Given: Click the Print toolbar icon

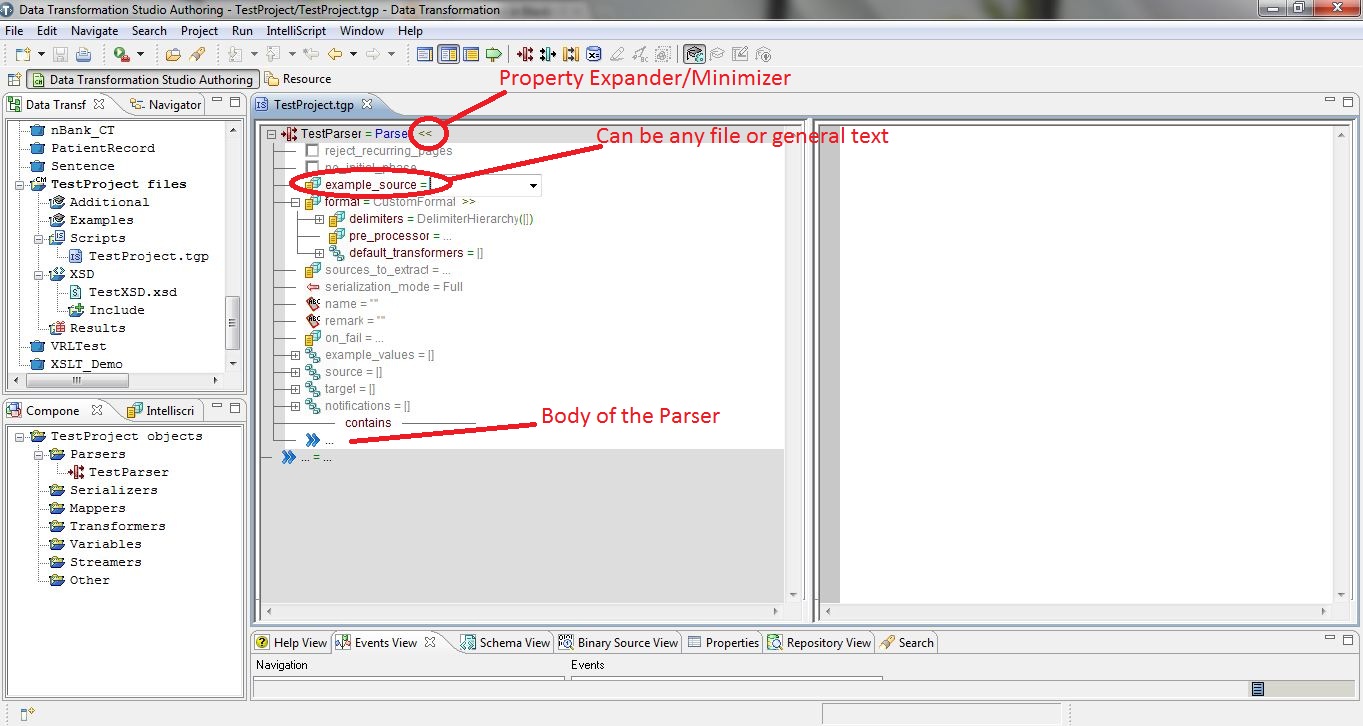Looking at the screenshot, I should point(84,54).
